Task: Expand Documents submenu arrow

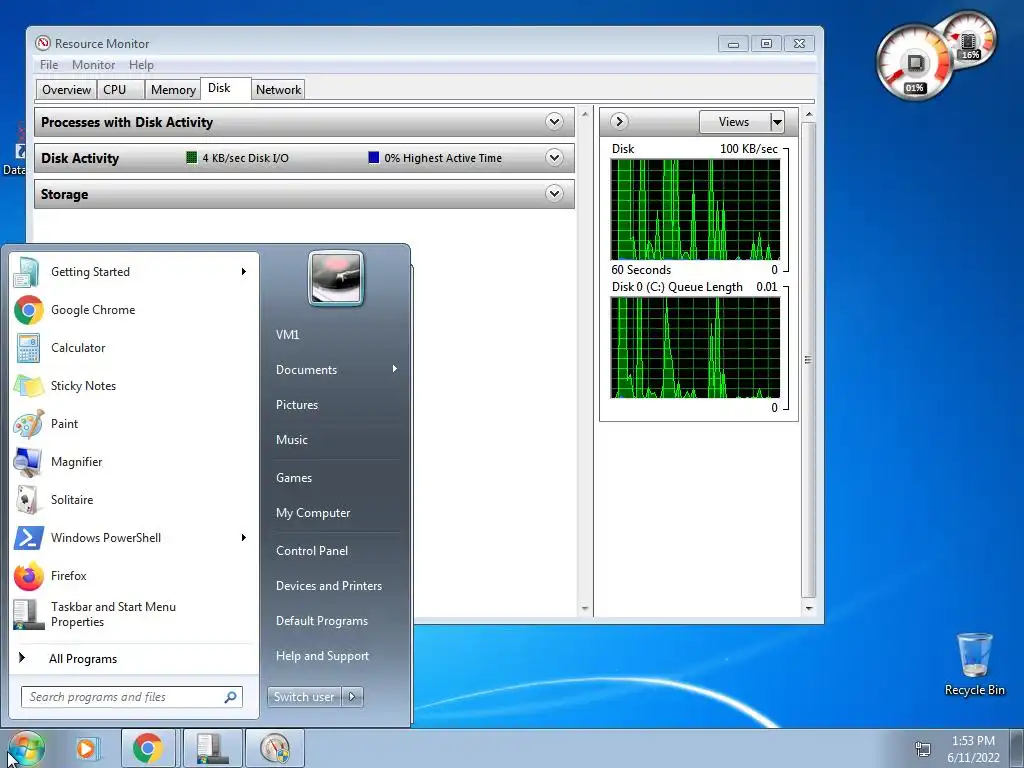Action: click(394, 369)
